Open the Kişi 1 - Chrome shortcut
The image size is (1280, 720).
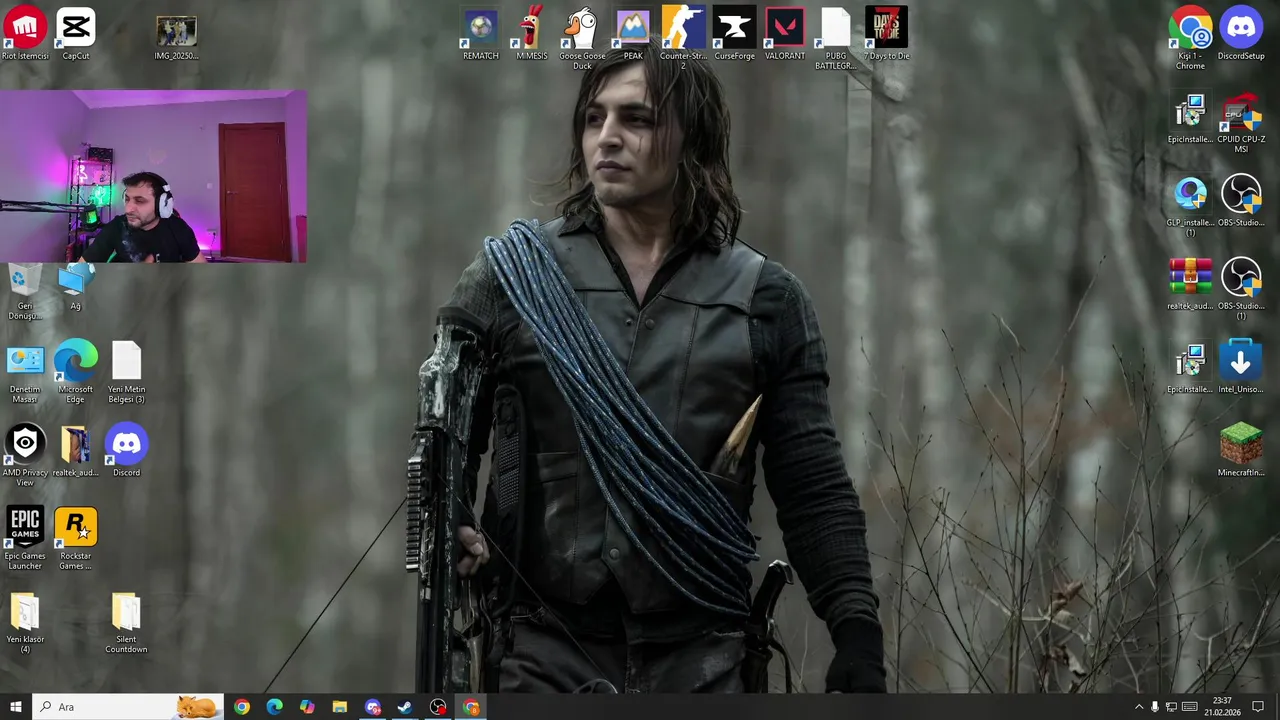(x=1190, y=38)
